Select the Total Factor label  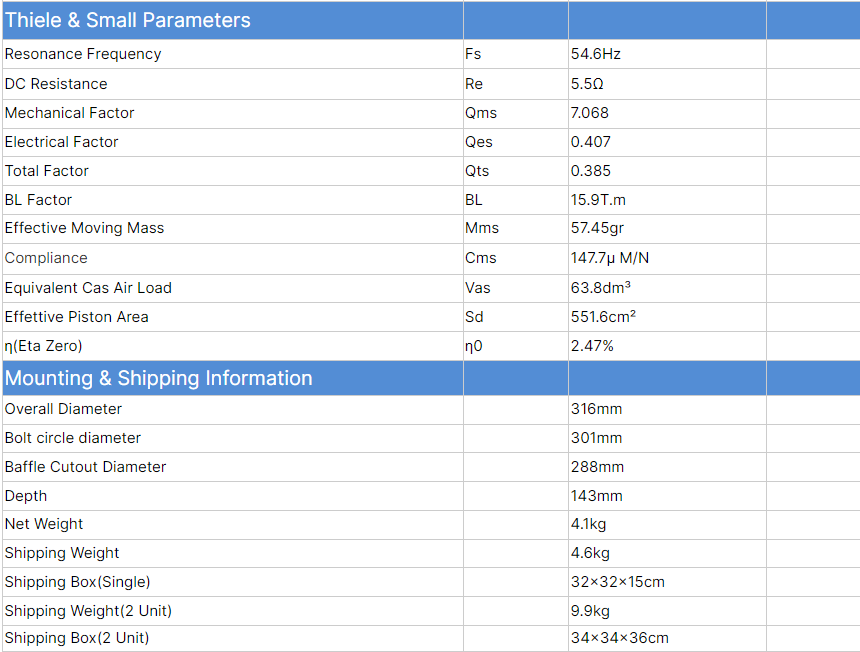coord(47,171)
